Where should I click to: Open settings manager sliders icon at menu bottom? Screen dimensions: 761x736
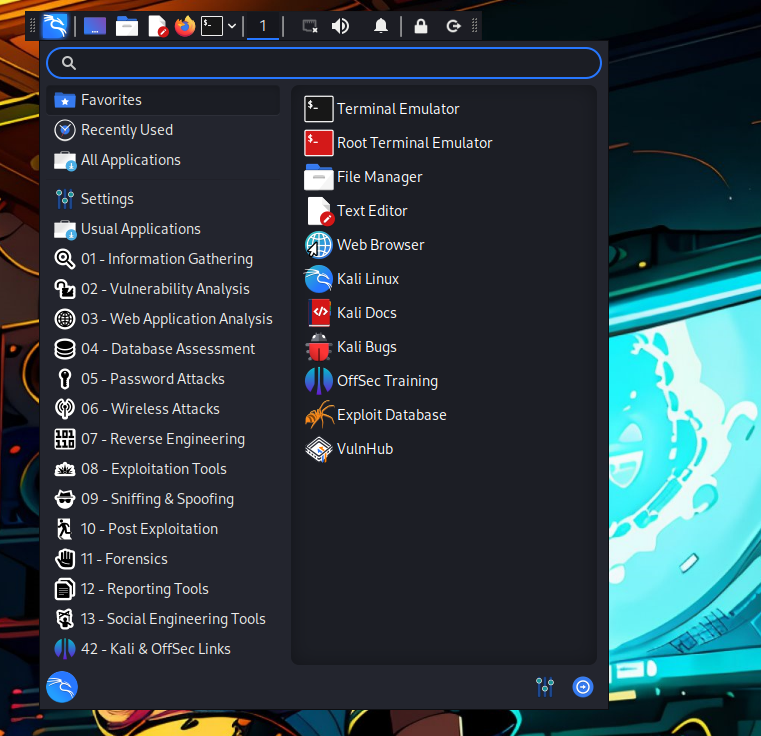(x=545, y=687)
